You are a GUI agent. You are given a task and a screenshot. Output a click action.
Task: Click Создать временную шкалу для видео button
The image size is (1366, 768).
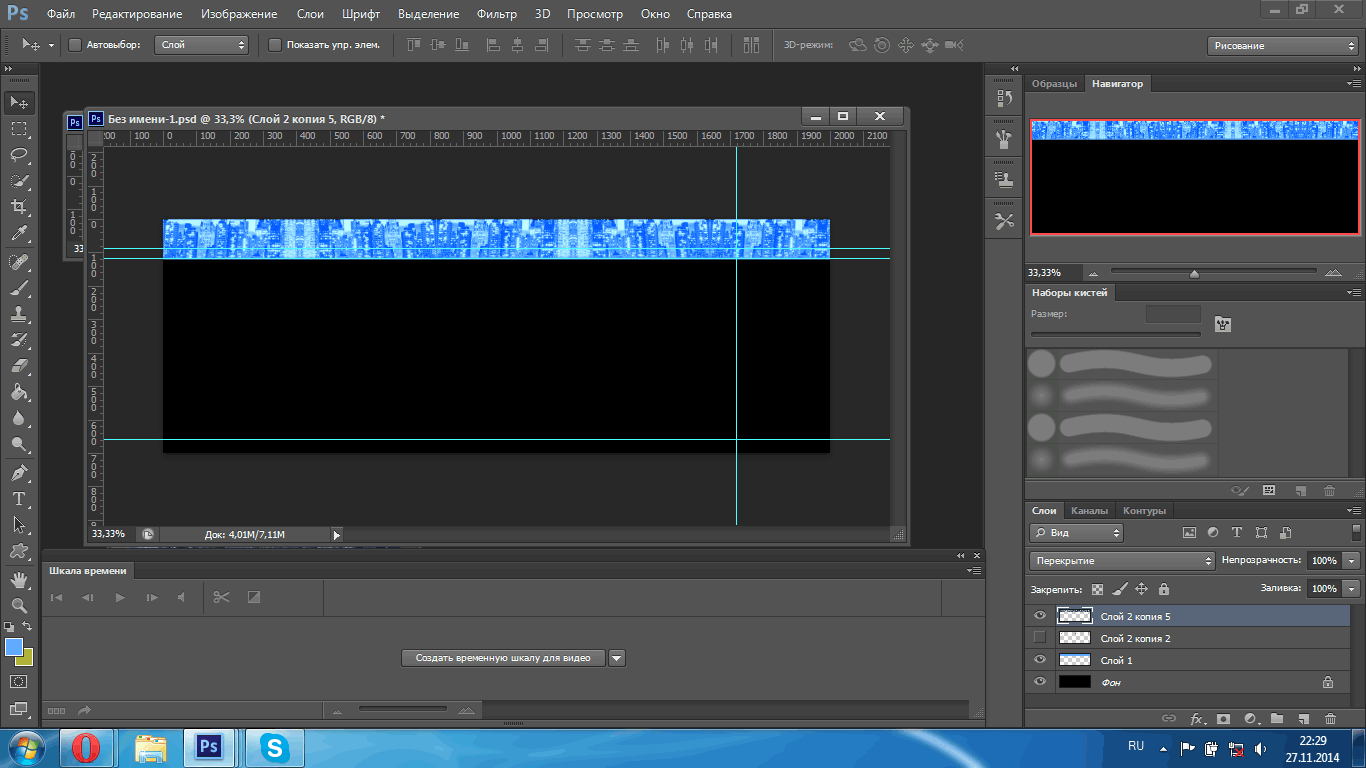click(x=504, y=658)
